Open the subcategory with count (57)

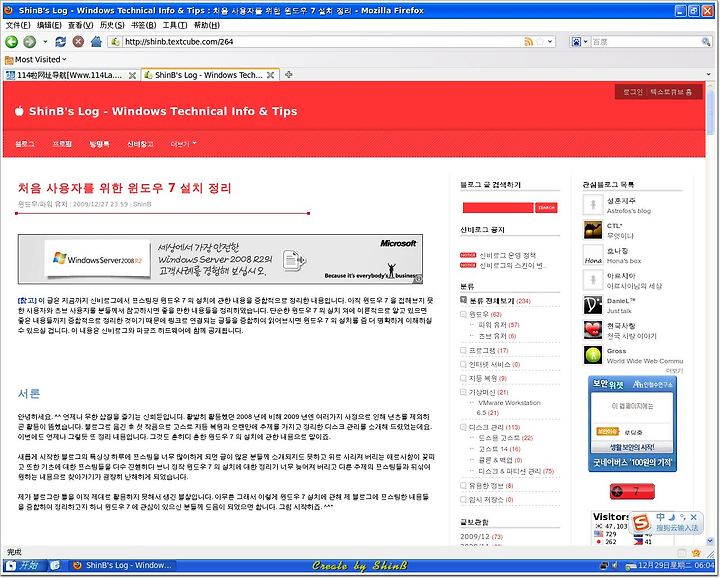pos(499,325)
